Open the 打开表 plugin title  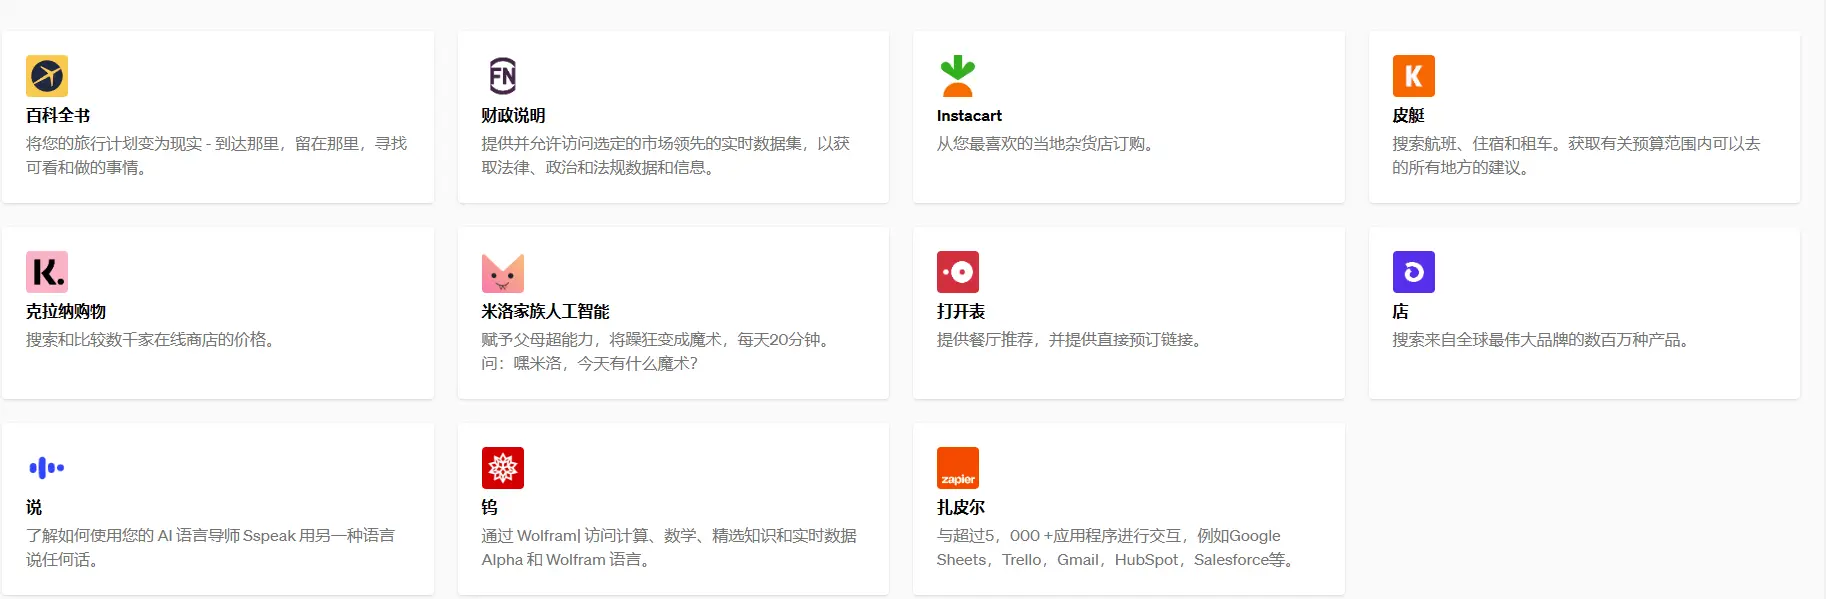pyautogui.click(x=961, y=312)
